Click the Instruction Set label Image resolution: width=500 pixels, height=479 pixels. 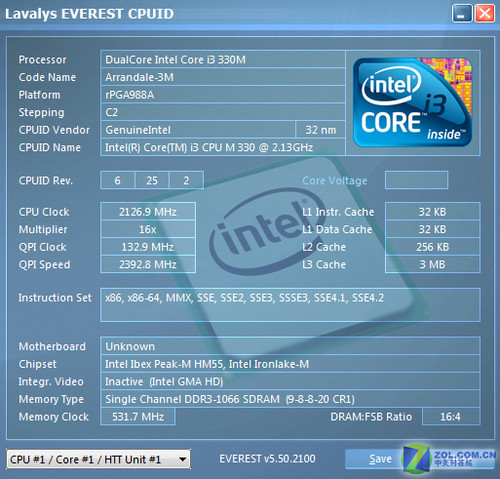[55, 297]
